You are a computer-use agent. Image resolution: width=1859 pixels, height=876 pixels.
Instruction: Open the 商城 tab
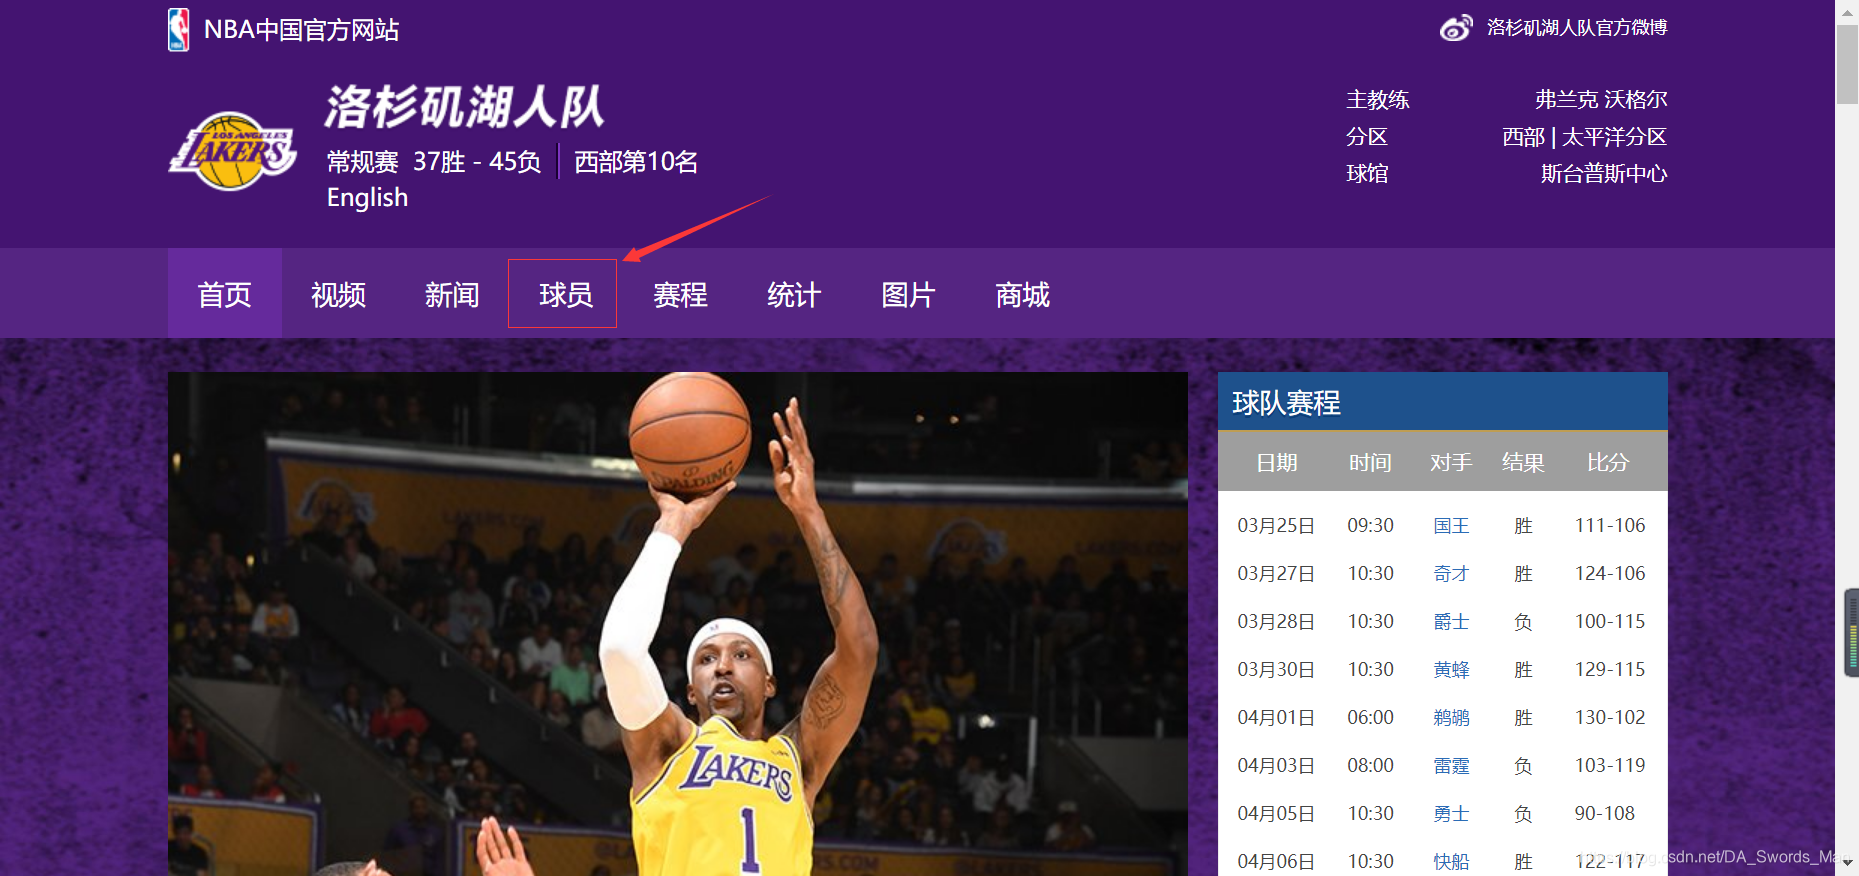1022,294
